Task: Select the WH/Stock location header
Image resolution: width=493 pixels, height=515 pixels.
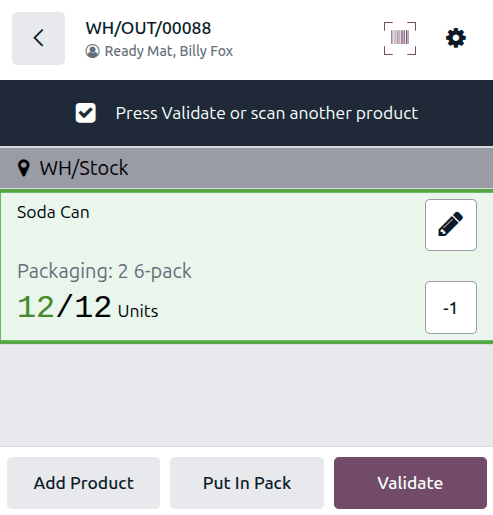Action: 246,168
